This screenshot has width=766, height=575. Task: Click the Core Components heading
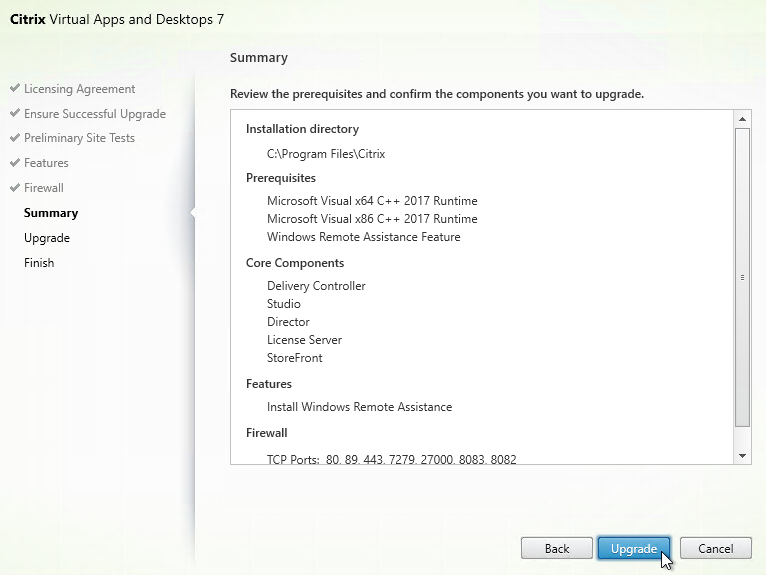pyautogui.click(x=295, y=263)
